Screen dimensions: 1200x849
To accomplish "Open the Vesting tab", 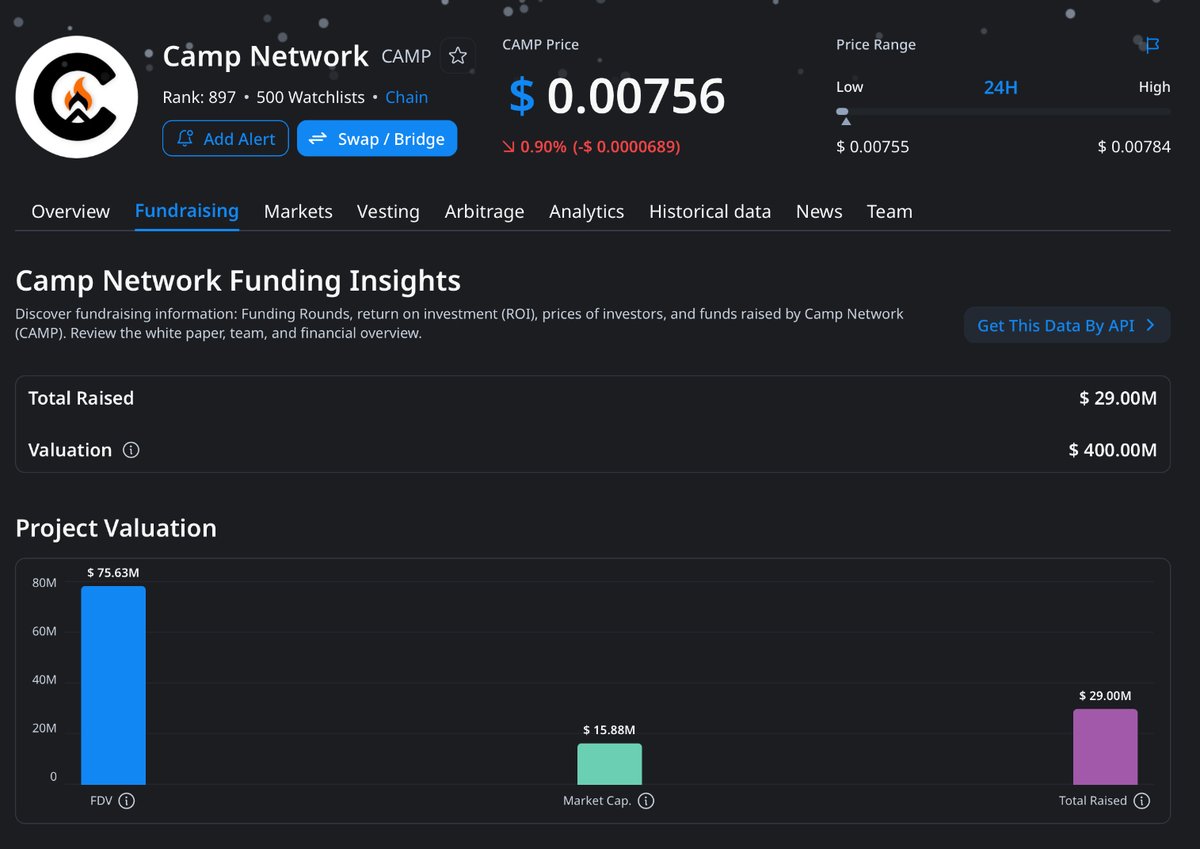I will (388, 211).
